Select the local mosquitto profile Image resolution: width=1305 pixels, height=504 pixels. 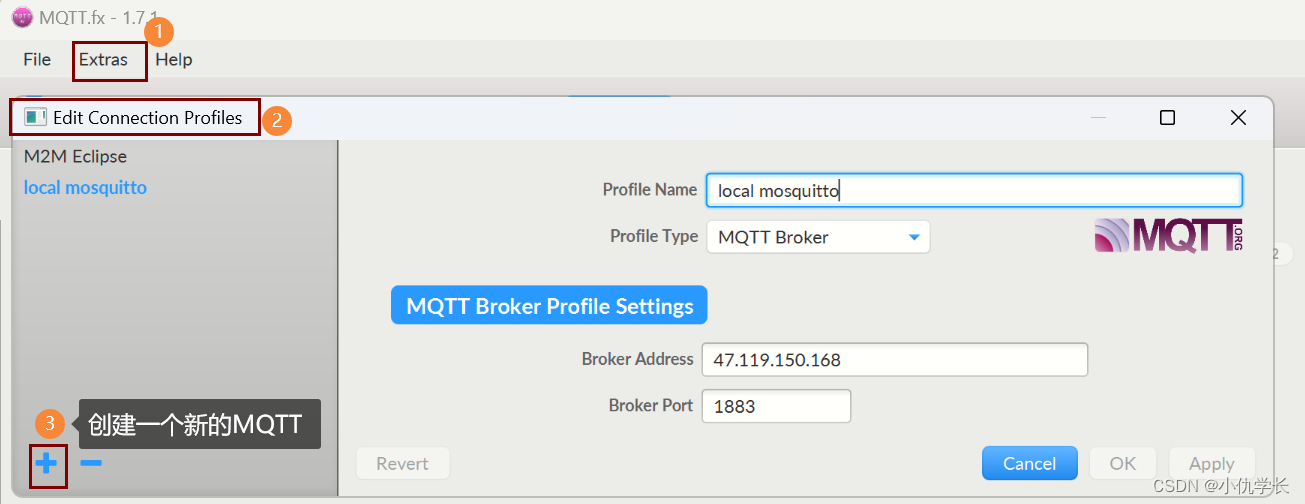[85, 187]
